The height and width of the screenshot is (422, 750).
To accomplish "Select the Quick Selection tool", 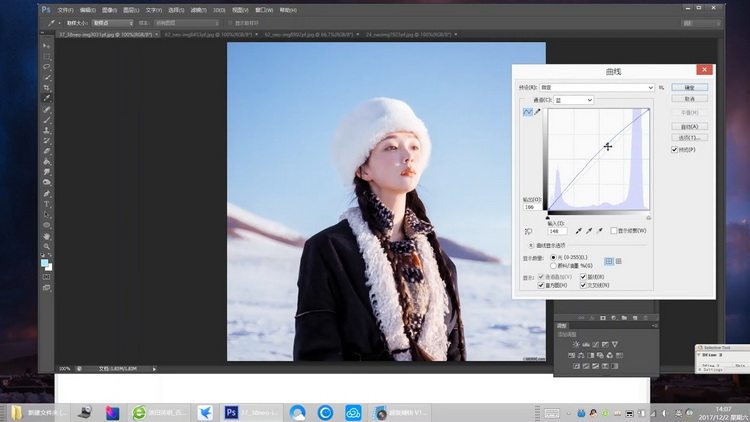I will pos(46,78).
